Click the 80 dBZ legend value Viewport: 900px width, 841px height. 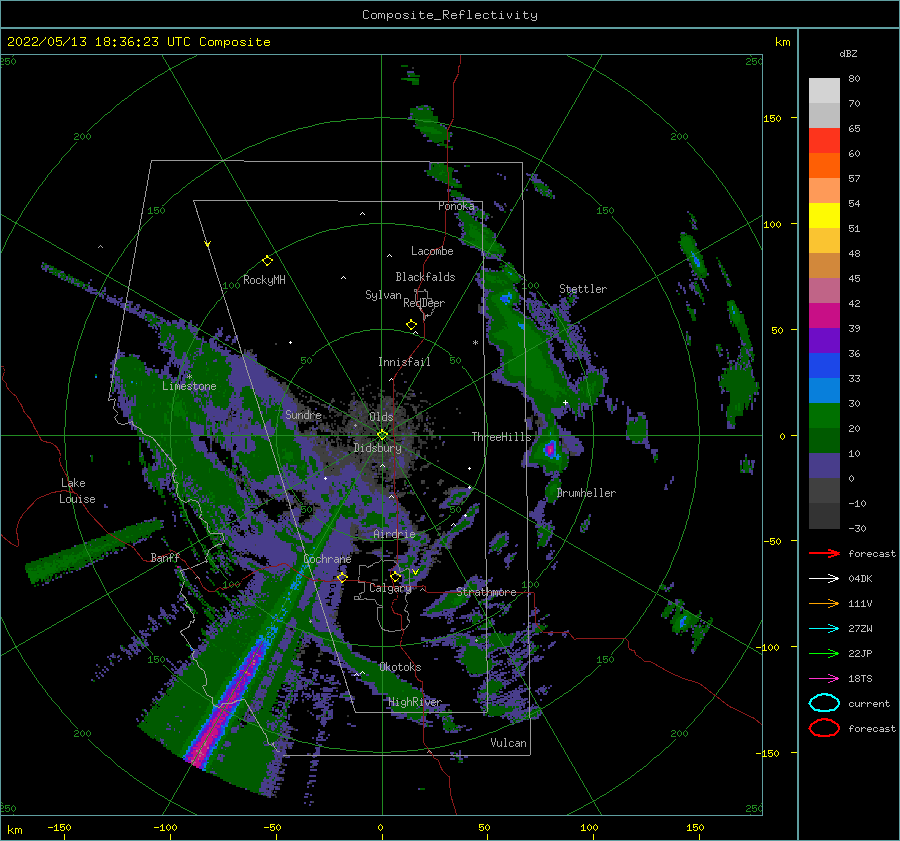[x=854, y=79]
